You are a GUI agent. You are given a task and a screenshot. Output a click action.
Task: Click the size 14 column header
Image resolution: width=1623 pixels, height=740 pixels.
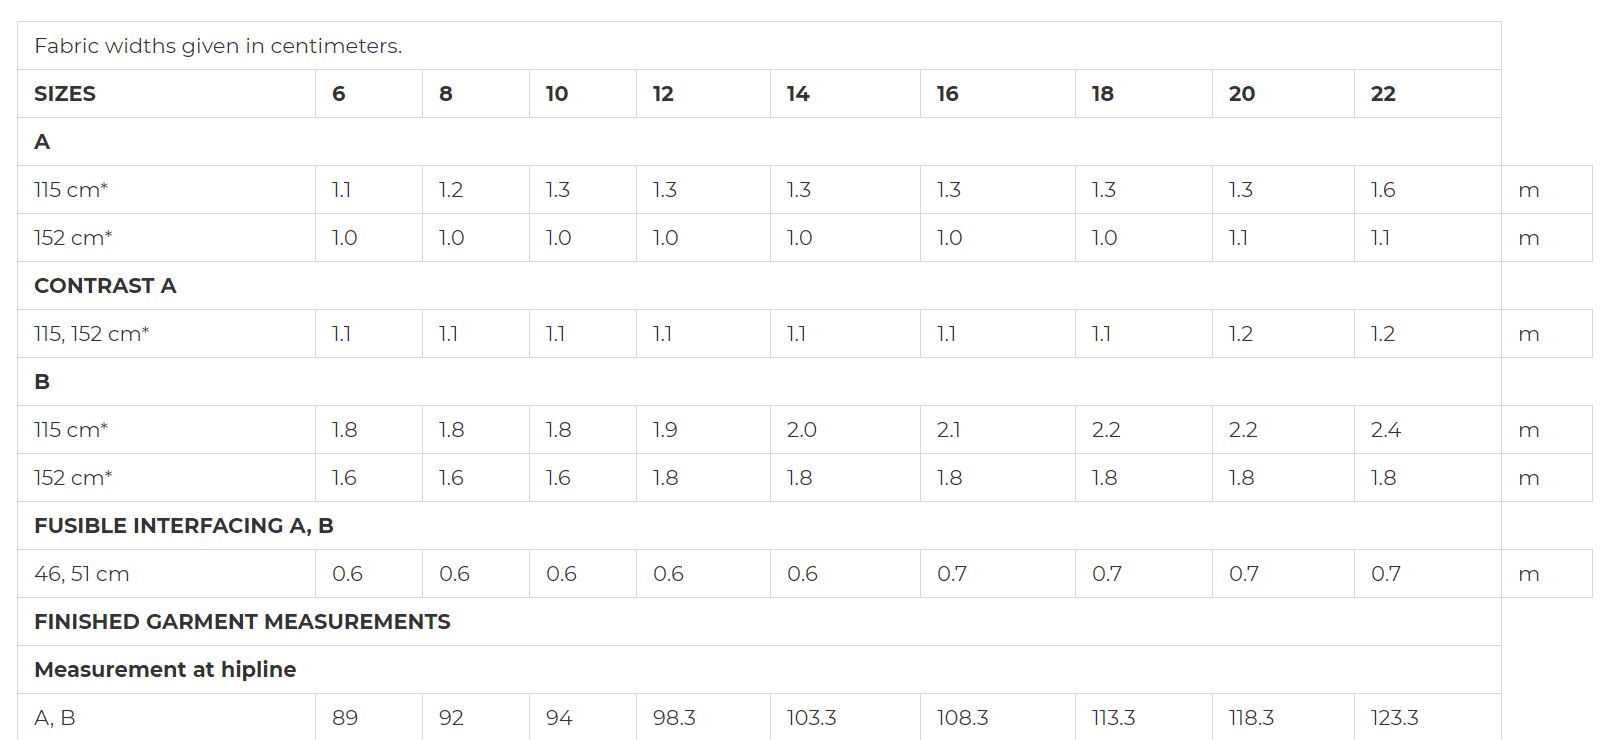click(845, 94)
